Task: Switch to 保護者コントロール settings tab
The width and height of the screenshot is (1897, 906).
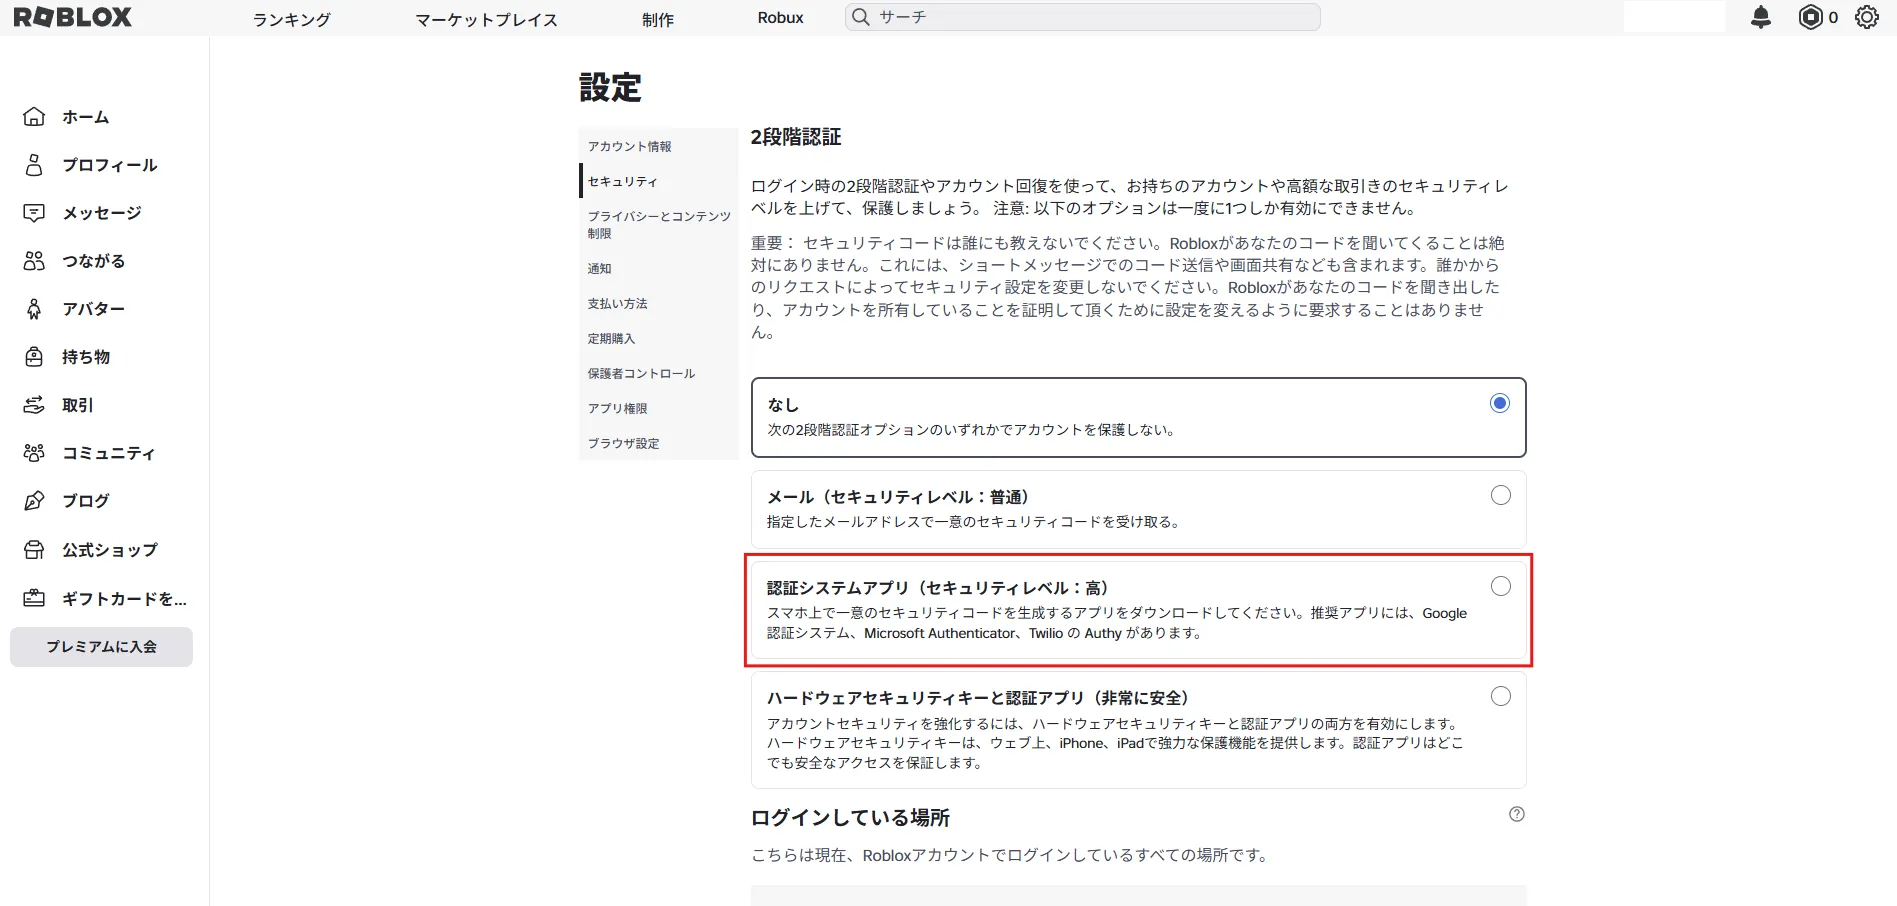Action: 658,373
